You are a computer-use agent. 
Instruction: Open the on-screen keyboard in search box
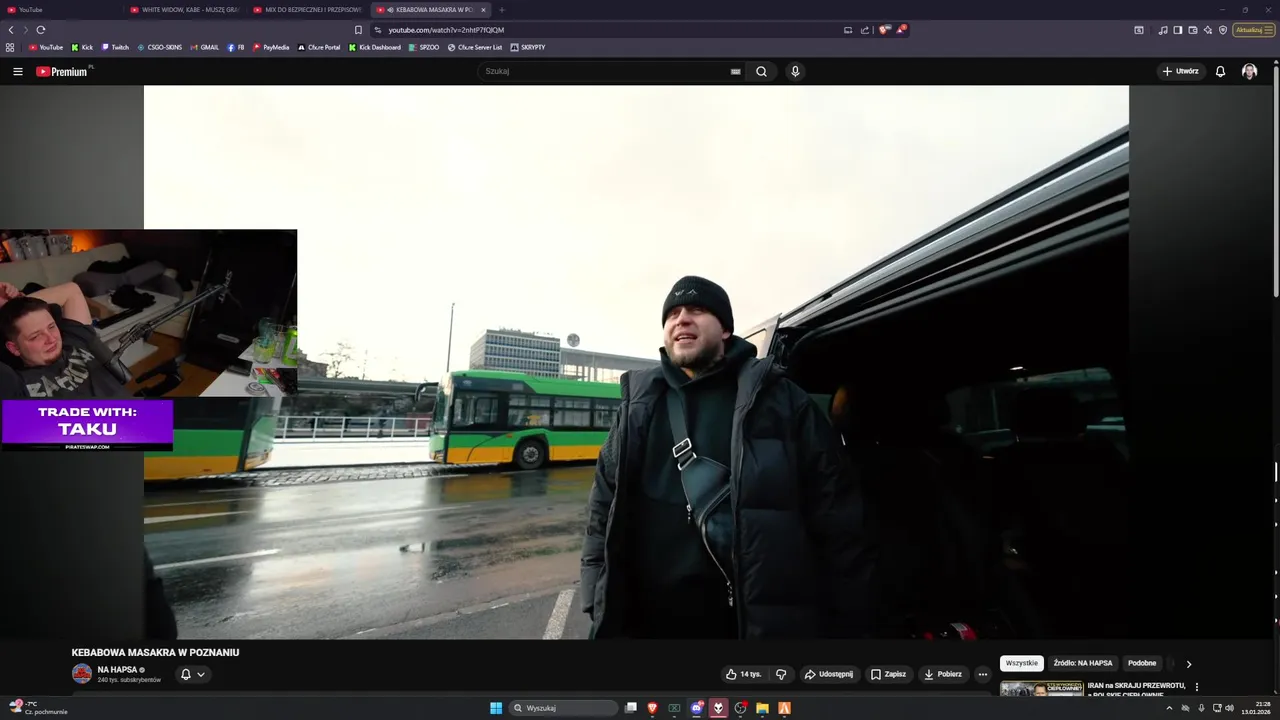coord(735,72)
